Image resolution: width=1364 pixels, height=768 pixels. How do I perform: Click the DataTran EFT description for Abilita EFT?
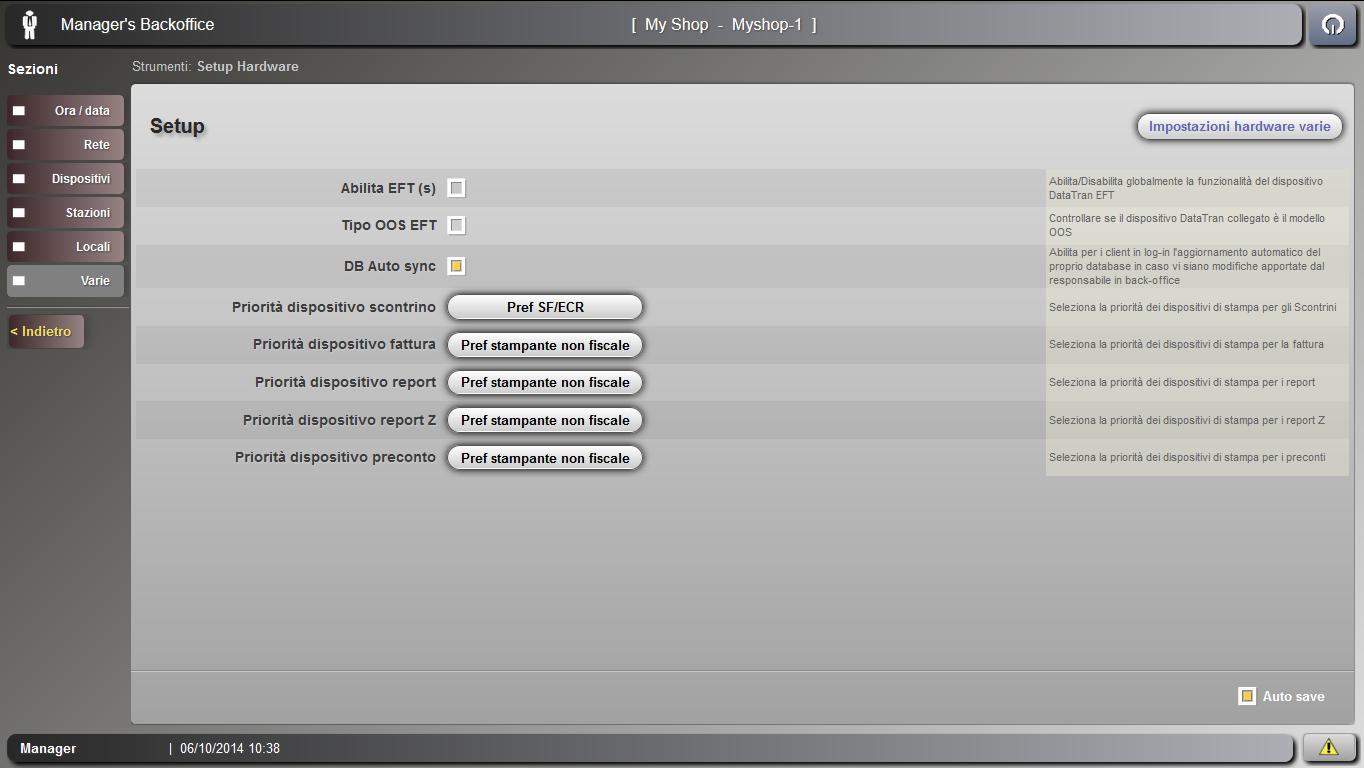point(1186,188)
